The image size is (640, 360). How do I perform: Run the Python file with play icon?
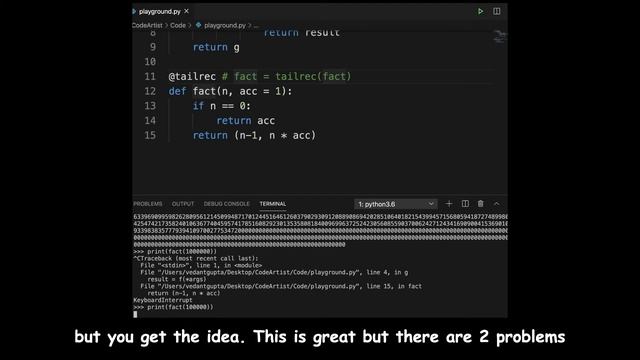click(480, 11)
